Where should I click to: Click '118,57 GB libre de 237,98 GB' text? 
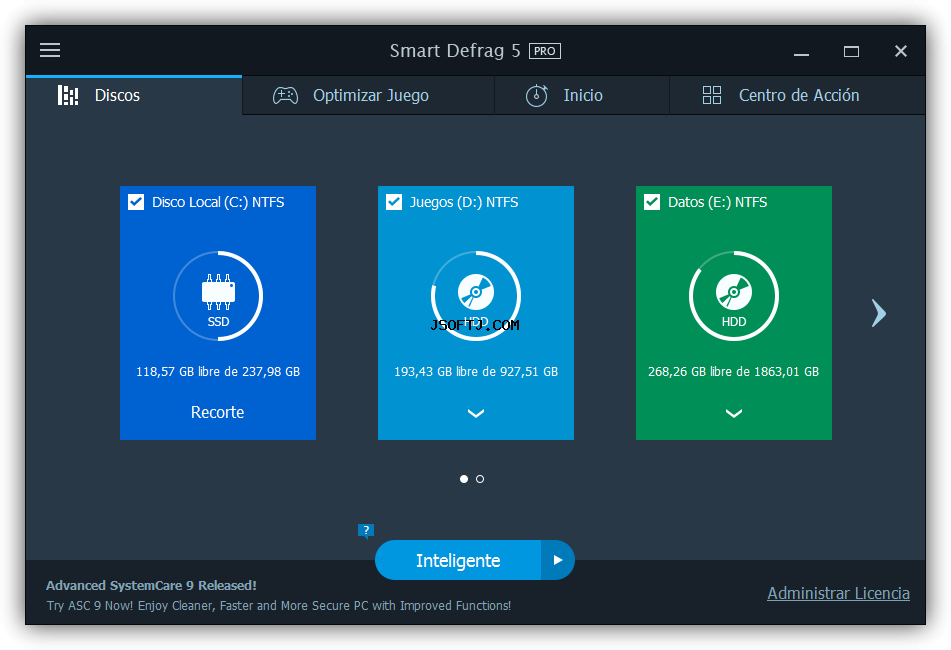click(218, 372)
